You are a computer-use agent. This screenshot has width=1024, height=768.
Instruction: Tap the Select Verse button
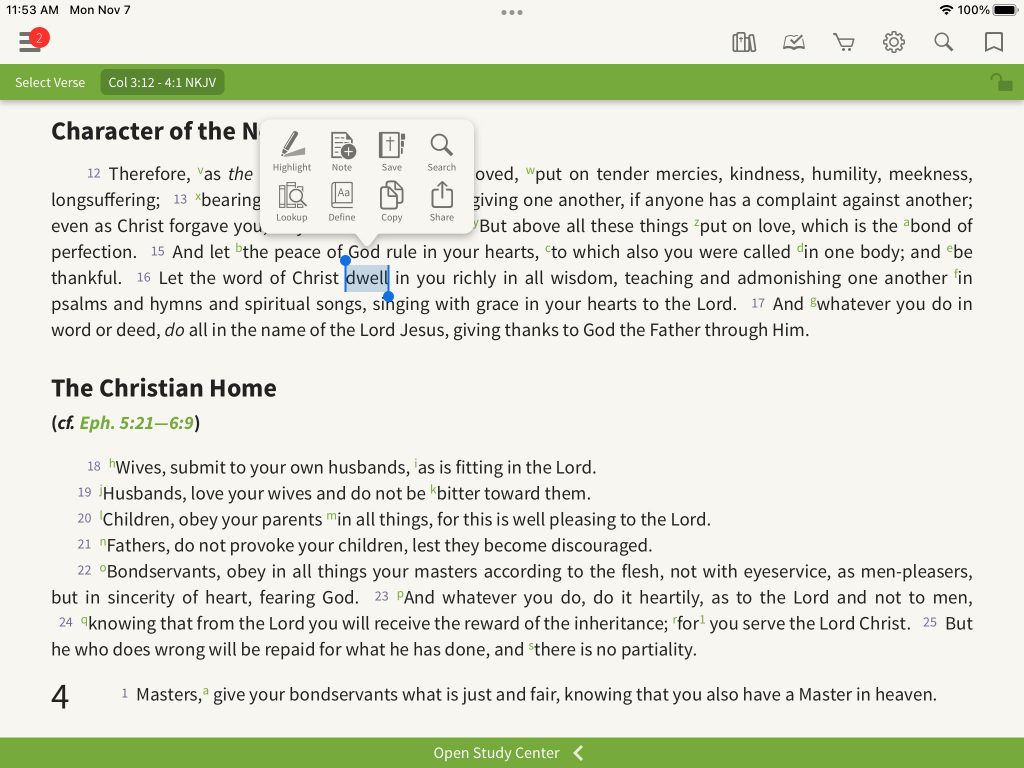(50, 82)
